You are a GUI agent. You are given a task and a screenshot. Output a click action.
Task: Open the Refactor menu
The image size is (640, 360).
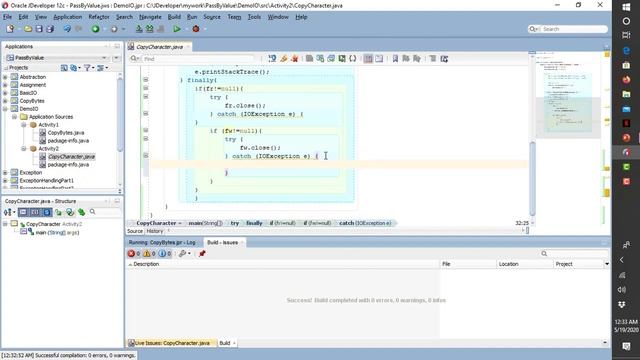tap(99, 17)
